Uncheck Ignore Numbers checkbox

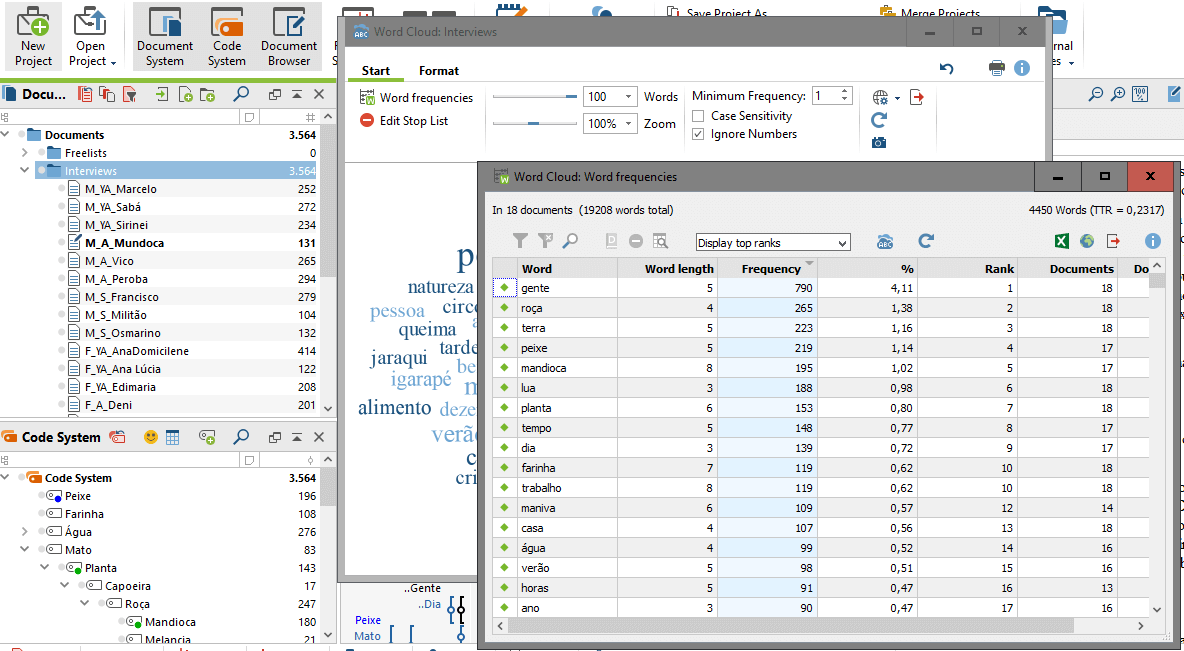(698, 134)
